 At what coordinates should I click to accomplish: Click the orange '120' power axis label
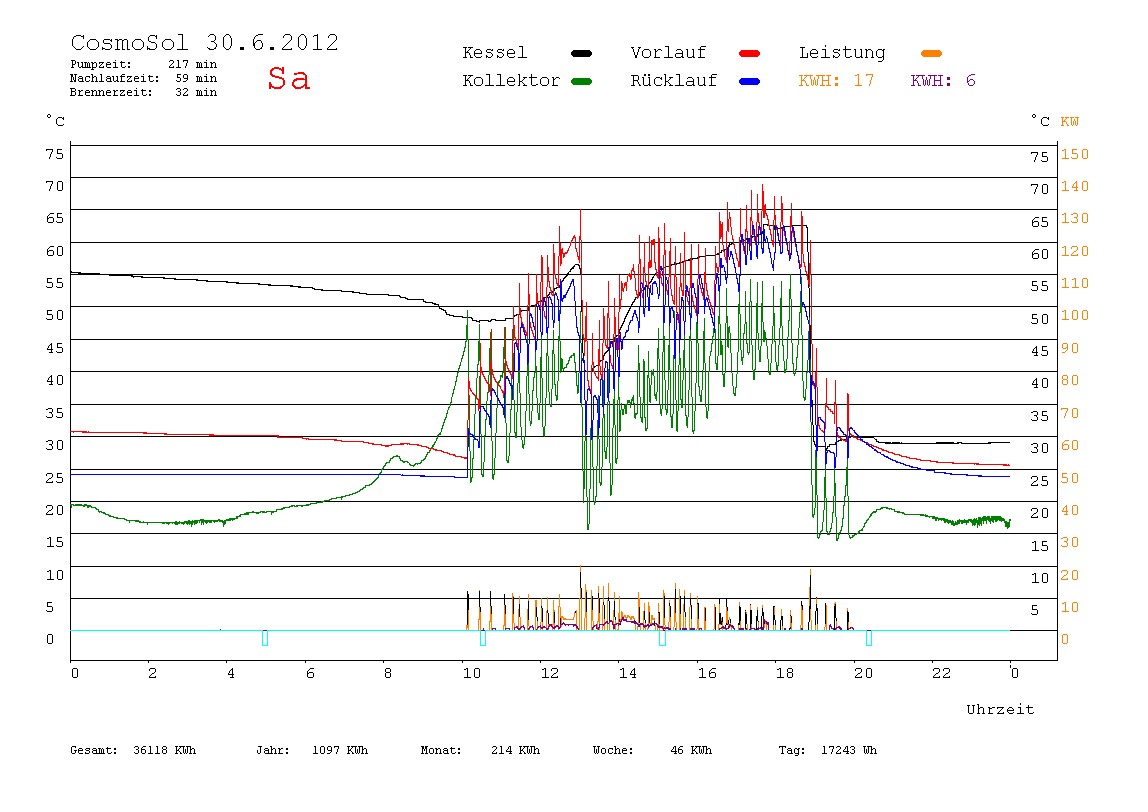point(1075,252)
